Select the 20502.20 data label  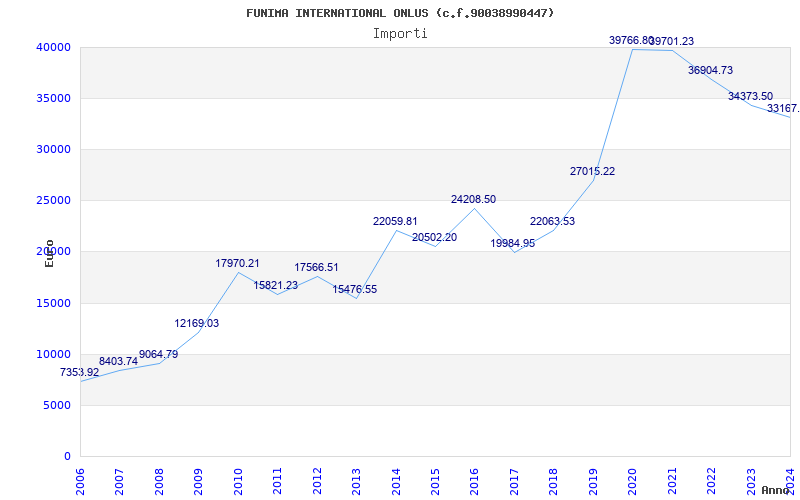click(x=435, y=237)
